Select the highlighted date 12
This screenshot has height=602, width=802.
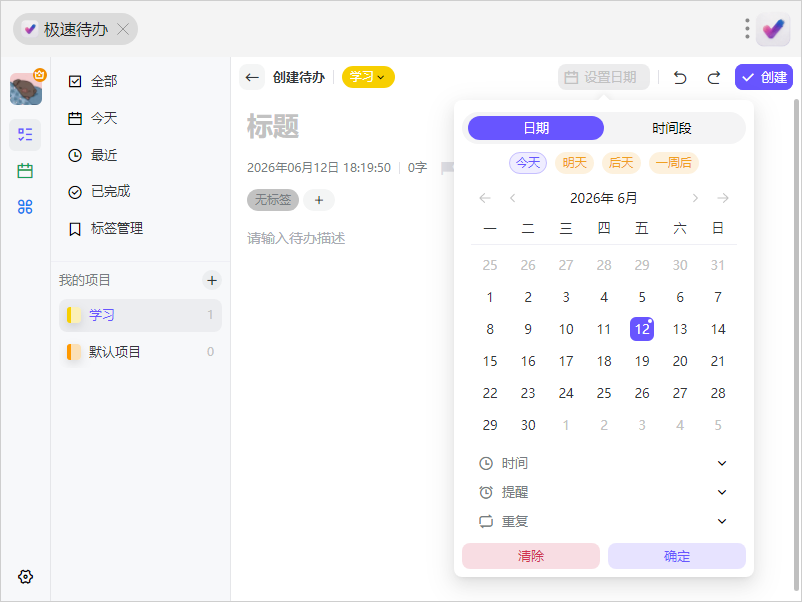pos(642,329)
